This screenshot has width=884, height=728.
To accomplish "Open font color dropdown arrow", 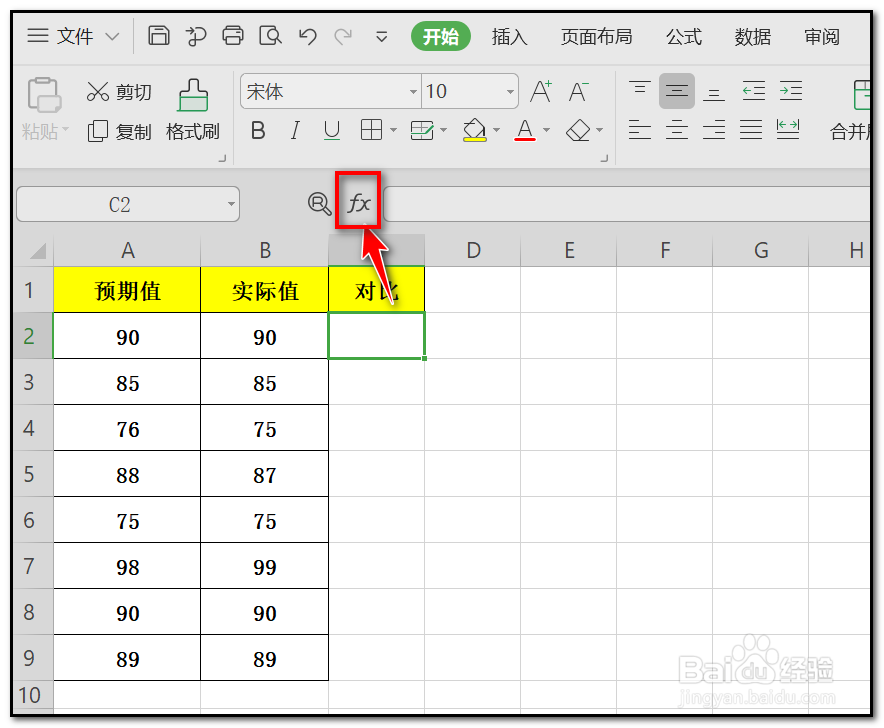I will 546,131.
